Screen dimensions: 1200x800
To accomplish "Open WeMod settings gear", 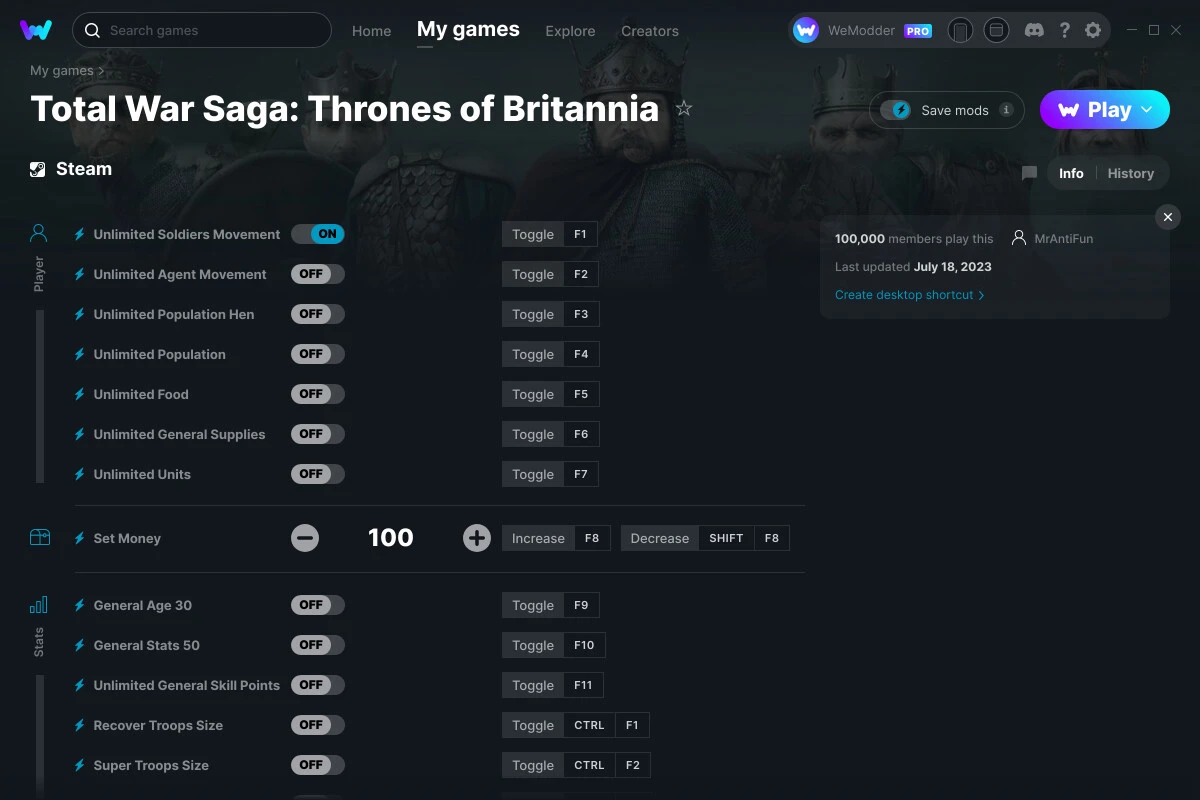I will pyautogui.click(x=1093, y=30).
